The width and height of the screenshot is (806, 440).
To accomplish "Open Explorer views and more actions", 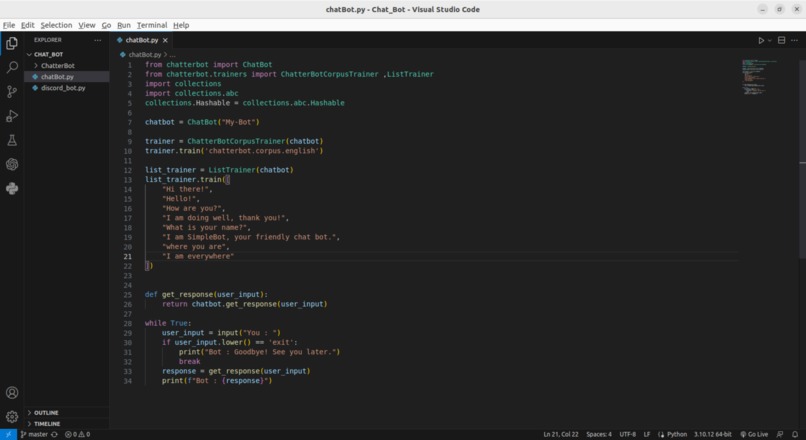I will [98, 40].
